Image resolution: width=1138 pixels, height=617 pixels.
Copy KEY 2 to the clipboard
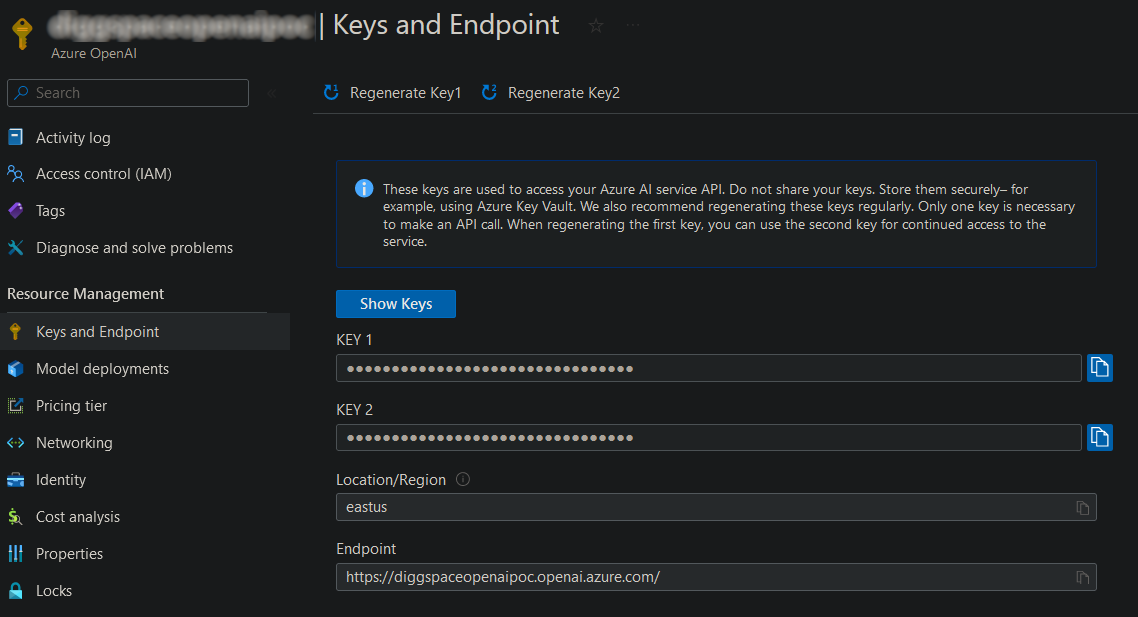click(x=1100, y=437)
